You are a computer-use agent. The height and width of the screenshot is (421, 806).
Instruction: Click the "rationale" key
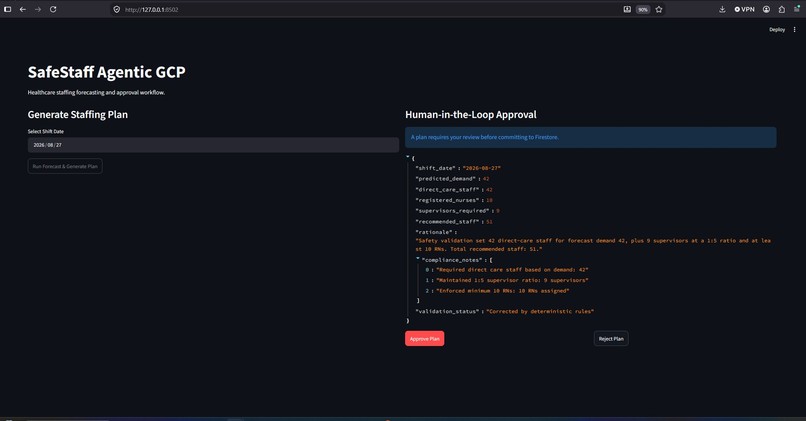(433, 232)
